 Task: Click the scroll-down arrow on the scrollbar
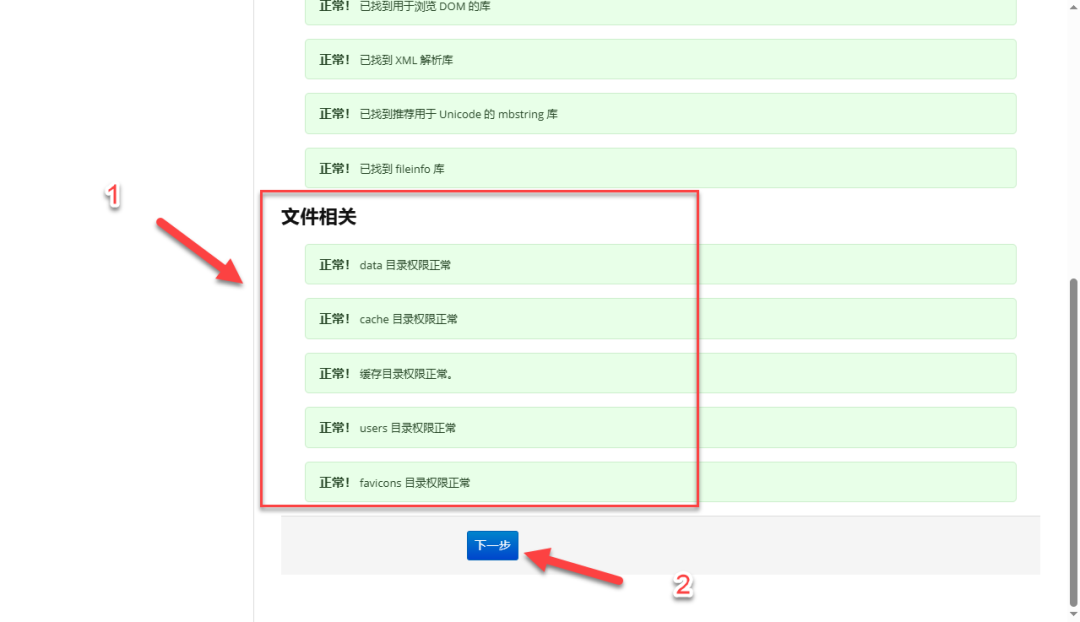pyautogui.click(x=1073, y=615)
